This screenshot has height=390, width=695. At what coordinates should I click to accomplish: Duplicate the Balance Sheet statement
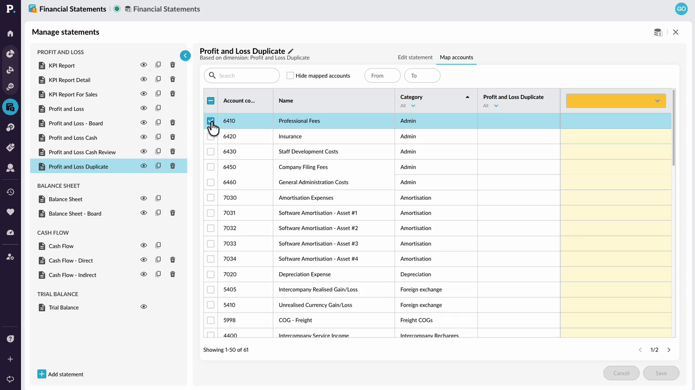coord(158,199)
